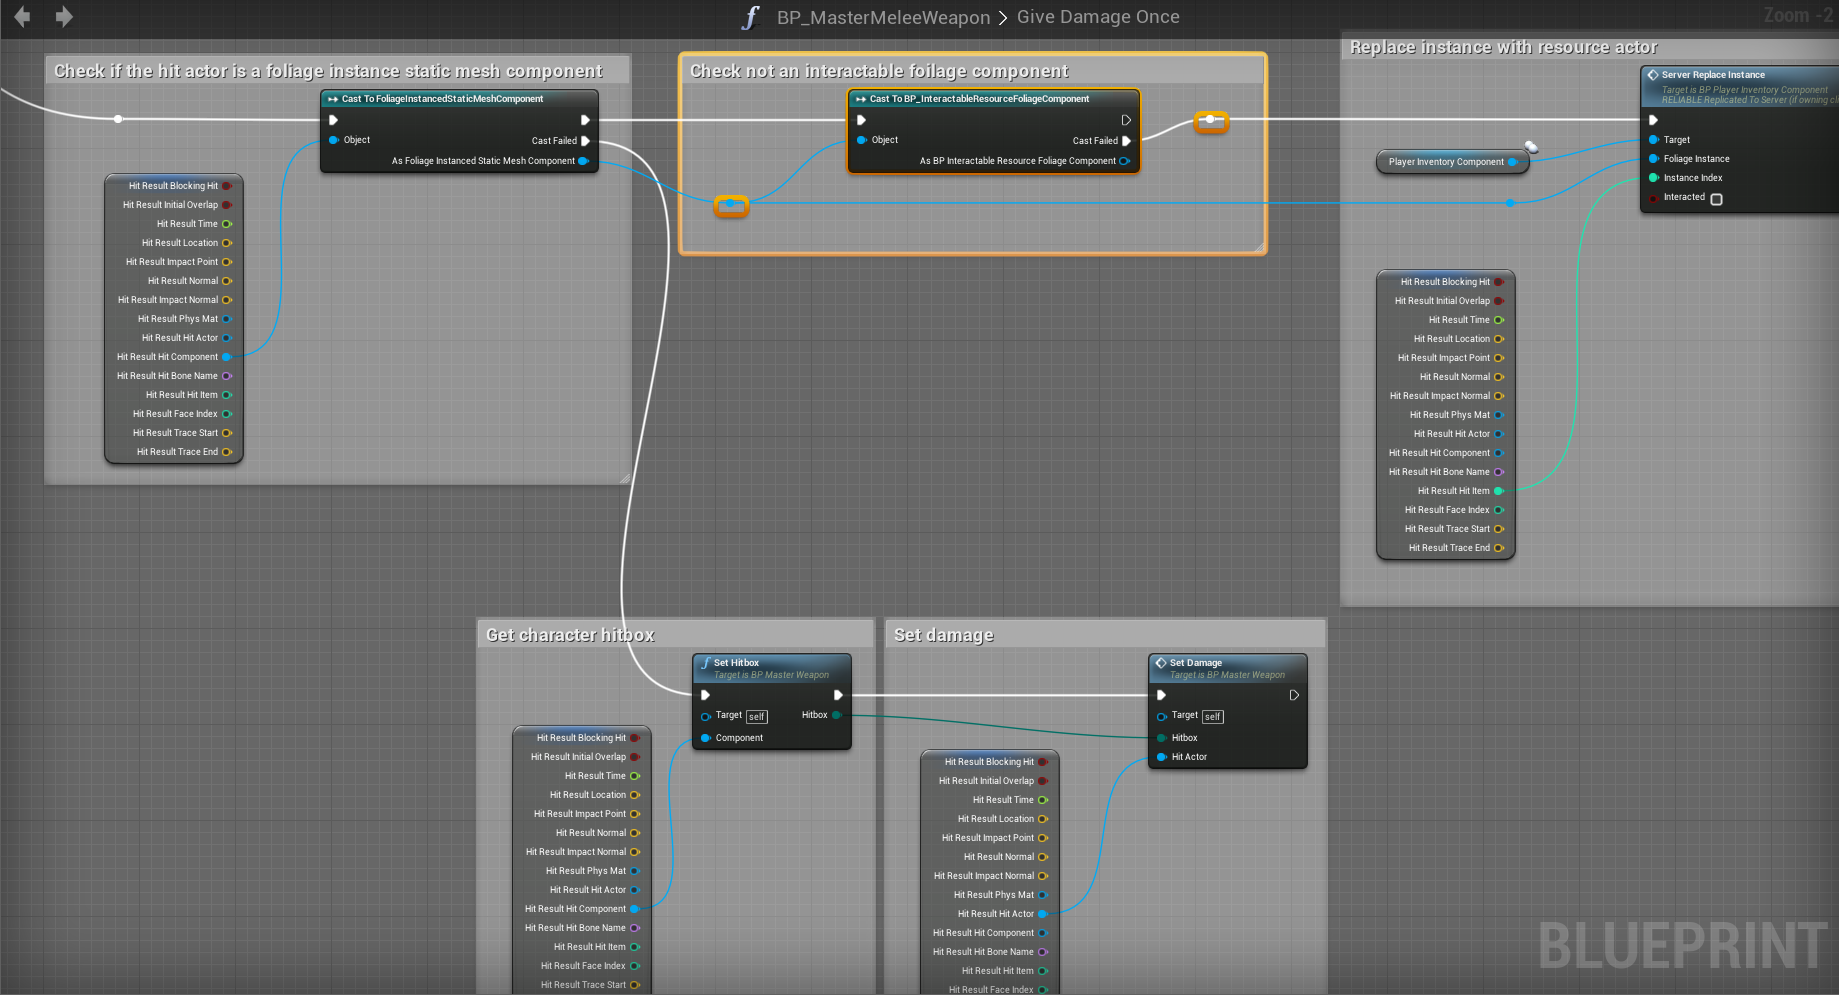Select the 'Get character hitbox' comment header

pyautogui.click(x=570, y=635)
